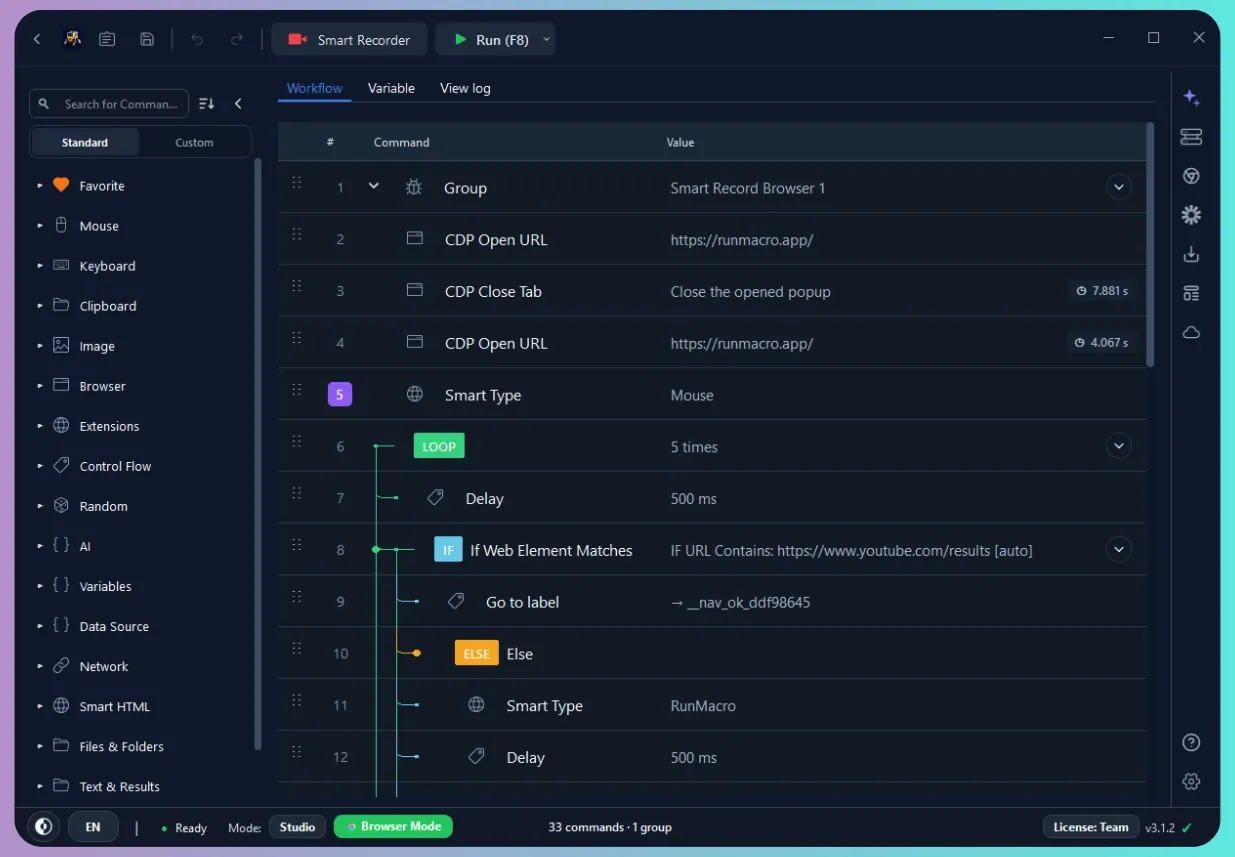
Task: Collapse the command sidebar with the chevron
Action: (238, 103)
